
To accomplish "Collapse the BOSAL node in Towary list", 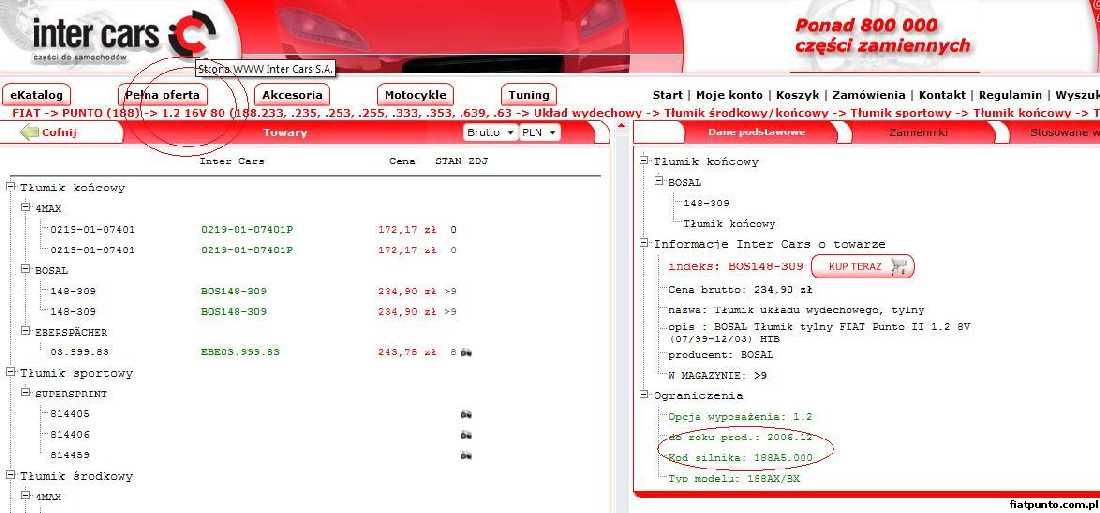I will click(25, 269).
